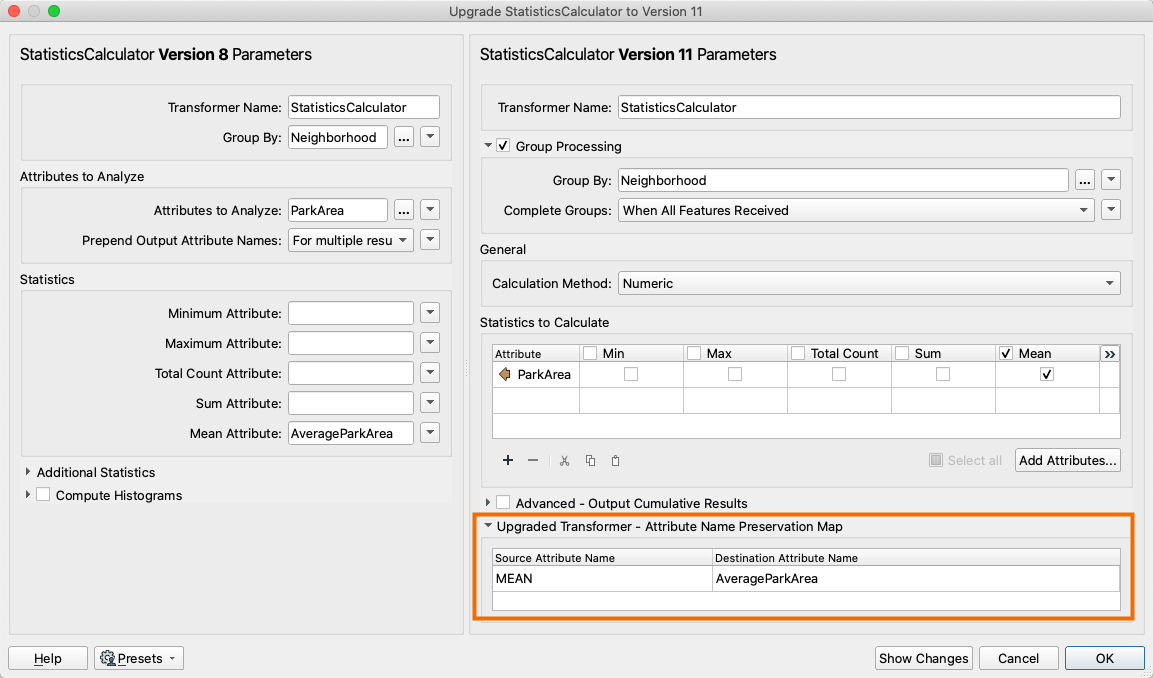
Task: Expand the Additional Statistics section
Action: point(28,471)
